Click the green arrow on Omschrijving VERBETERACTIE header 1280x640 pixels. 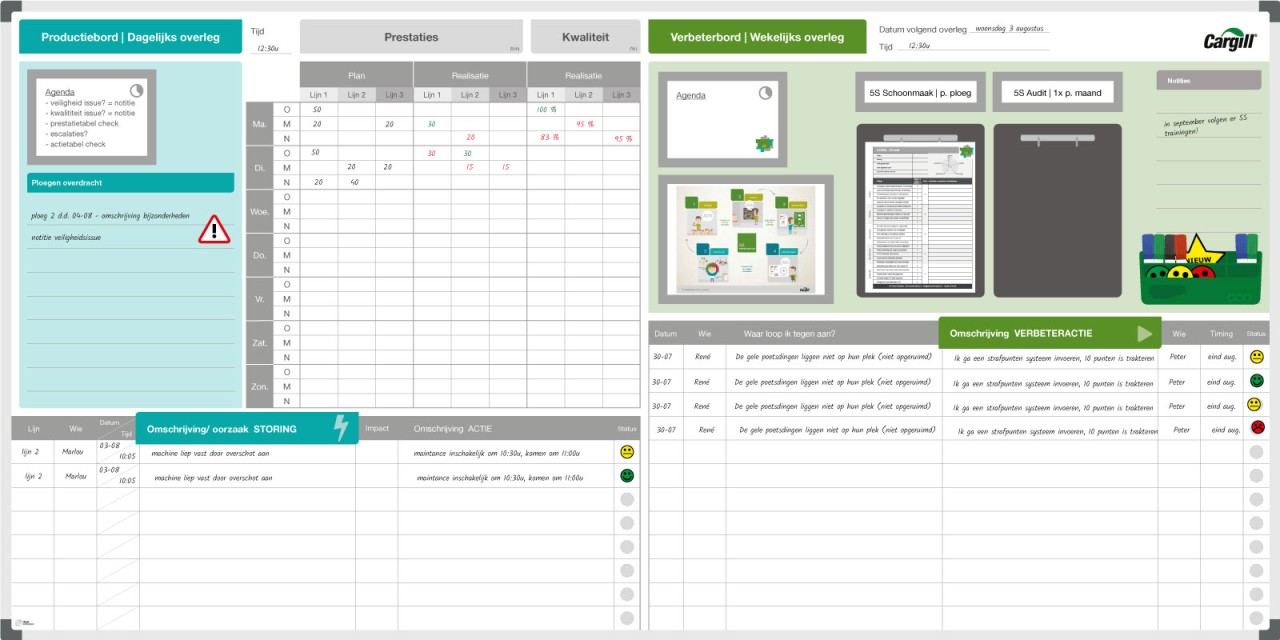pos(1146,332)
